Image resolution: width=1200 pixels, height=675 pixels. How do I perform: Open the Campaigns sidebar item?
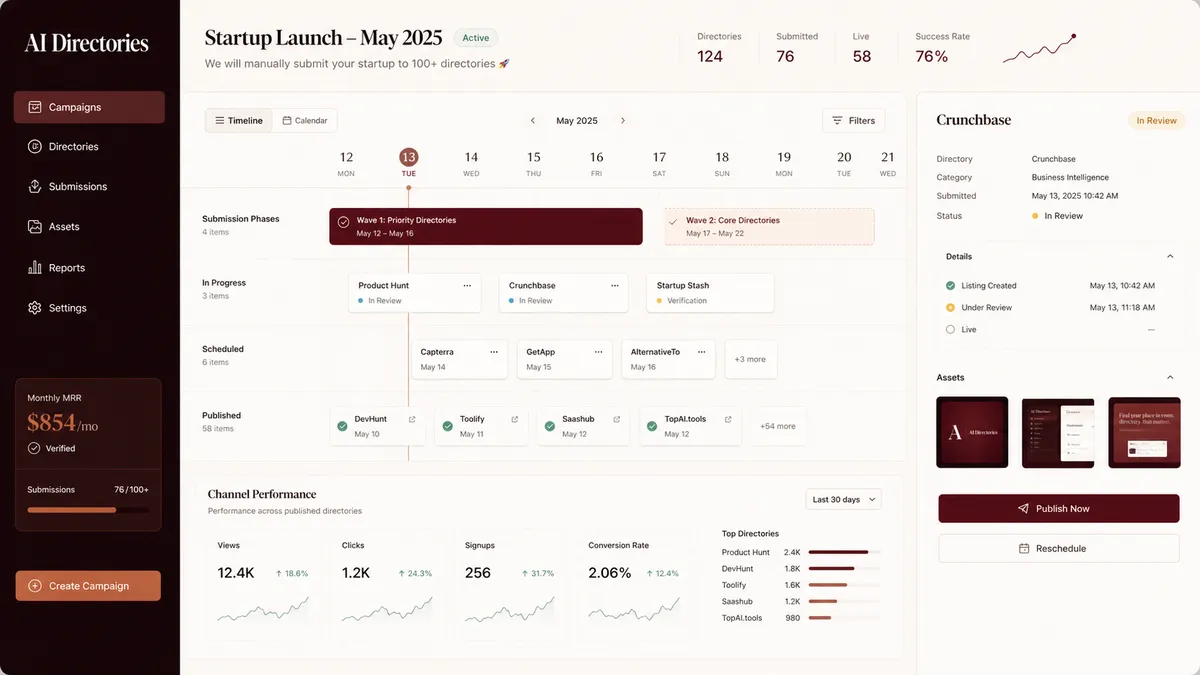click(x=89, y=107)
